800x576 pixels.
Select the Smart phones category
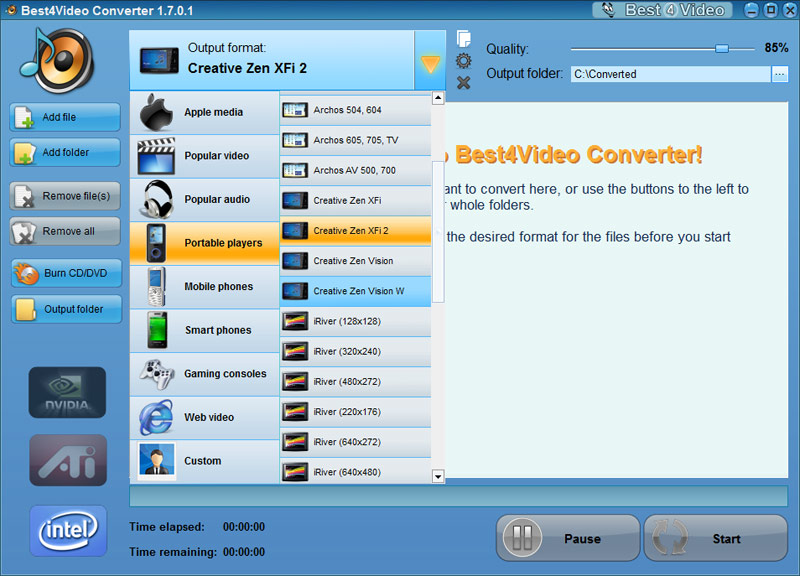(205, 330)
